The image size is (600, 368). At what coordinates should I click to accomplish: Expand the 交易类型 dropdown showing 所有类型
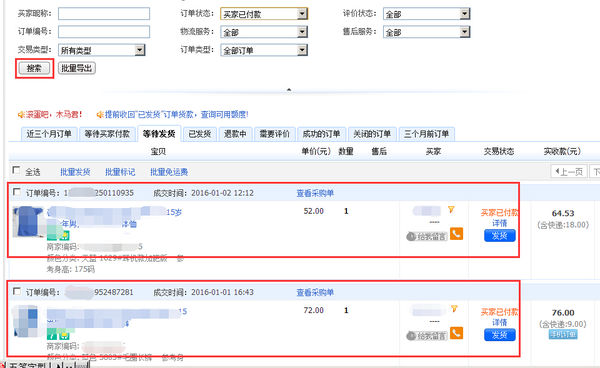tap(101, 50)
